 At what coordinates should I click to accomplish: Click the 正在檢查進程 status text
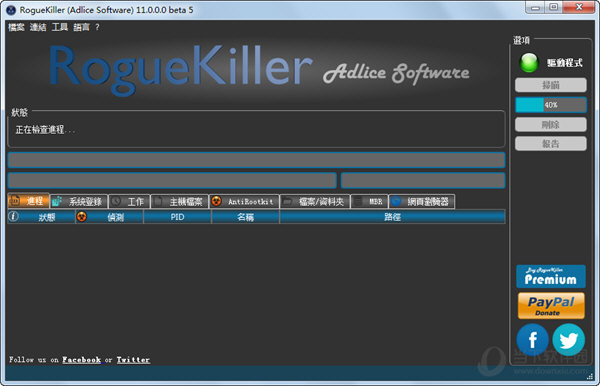pyautogui.click(x=45, y=130)
